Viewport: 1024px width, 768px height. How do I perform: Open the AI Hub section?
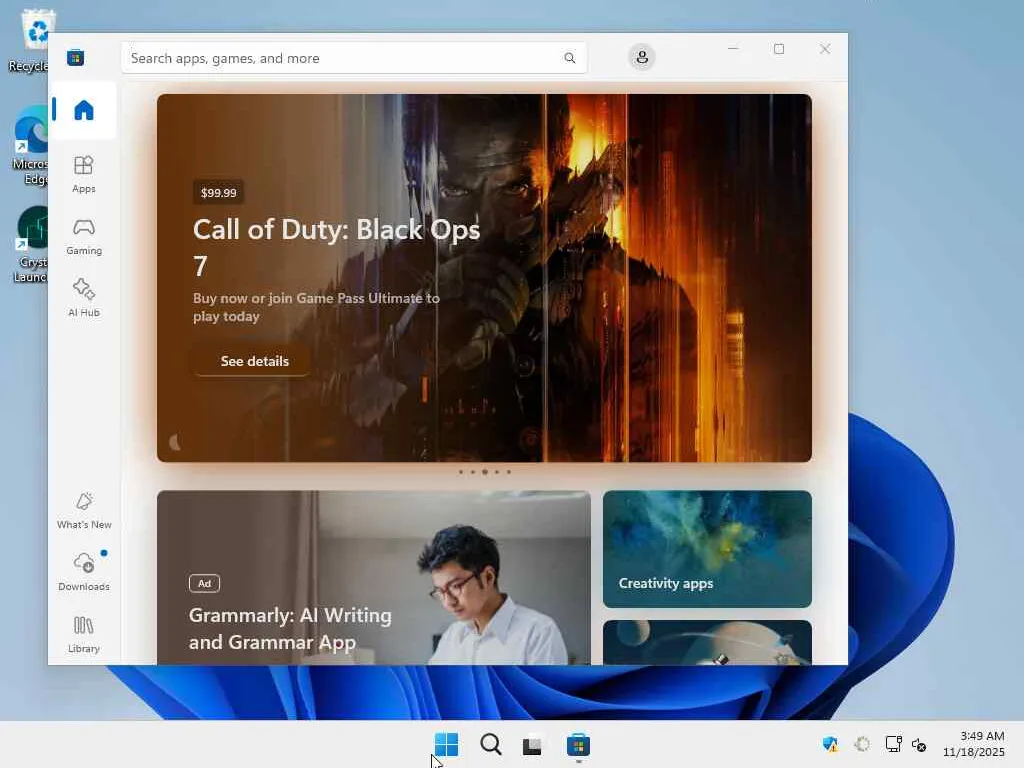point(84,298)
